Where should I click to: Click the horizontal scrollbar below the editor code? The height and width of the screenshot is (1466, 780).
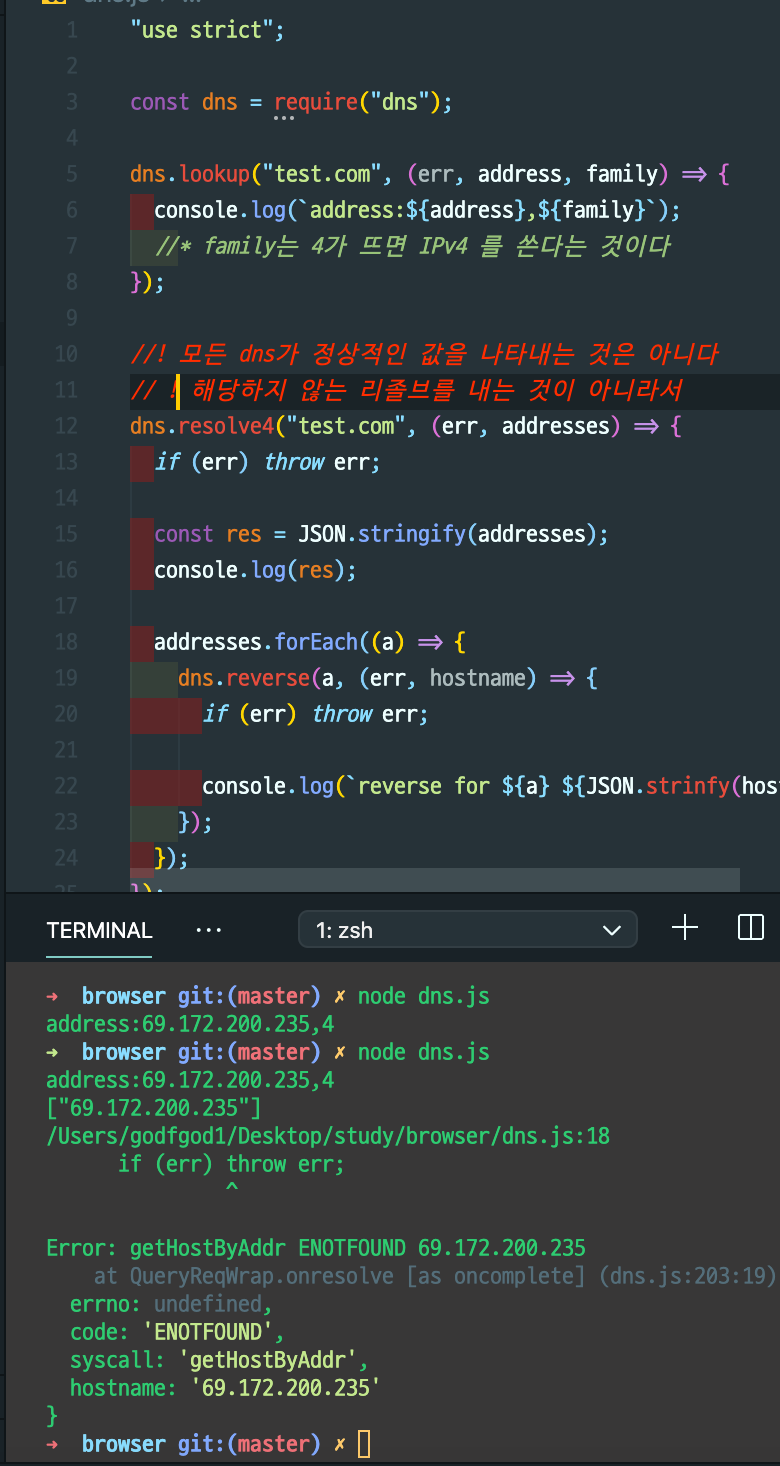coord(435,879)
